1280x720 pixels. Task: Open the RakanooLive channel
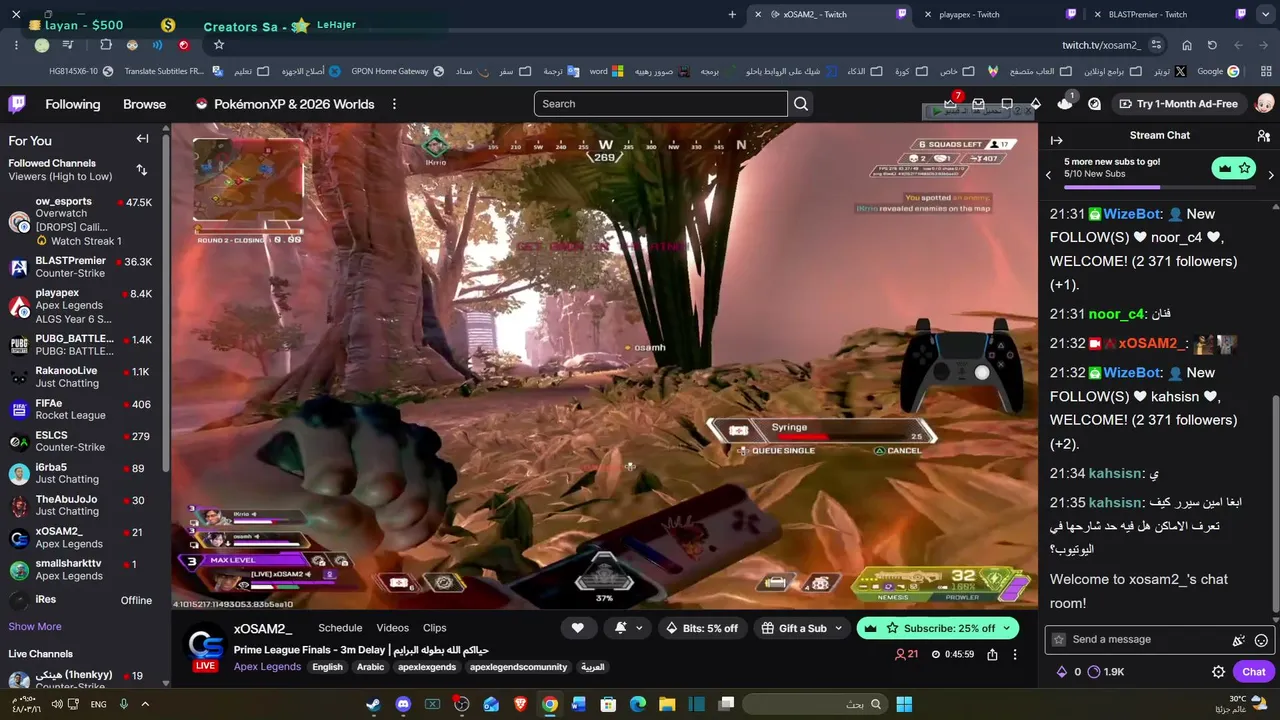click(x=80, y=377)
